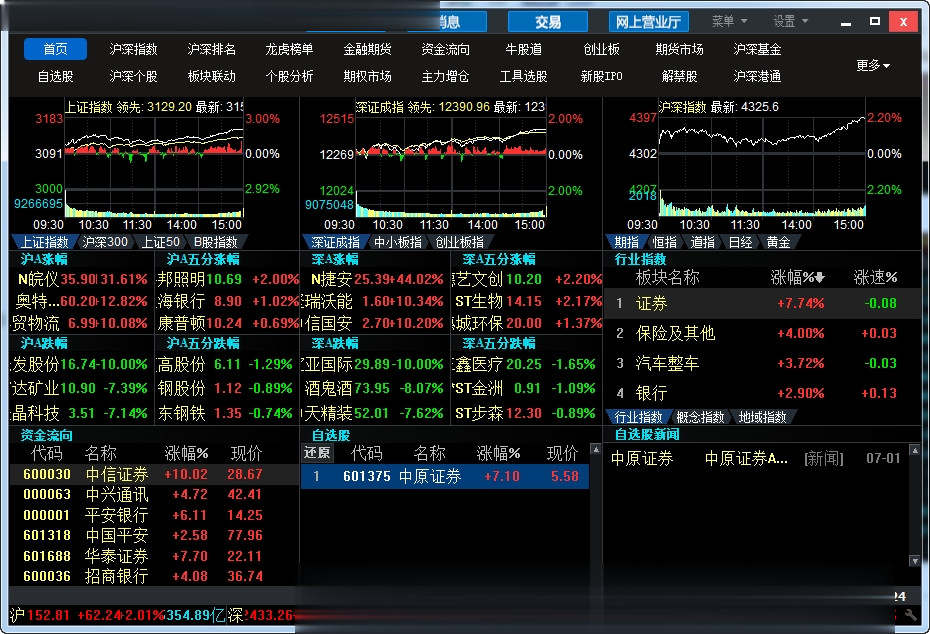Select 保险及其他 sector row
The height and width of the screenshot is (634, 930).
(763, 333)
